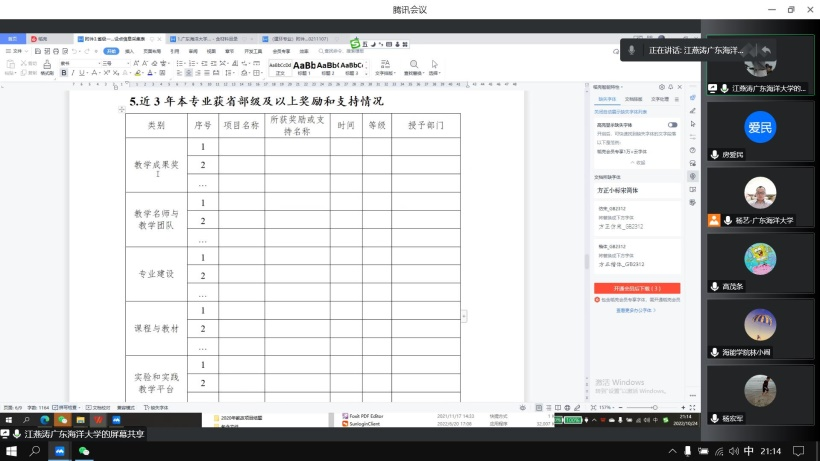820x461 pixels.
Task: Select the 文档排版 panel tab
Action: 634,99
